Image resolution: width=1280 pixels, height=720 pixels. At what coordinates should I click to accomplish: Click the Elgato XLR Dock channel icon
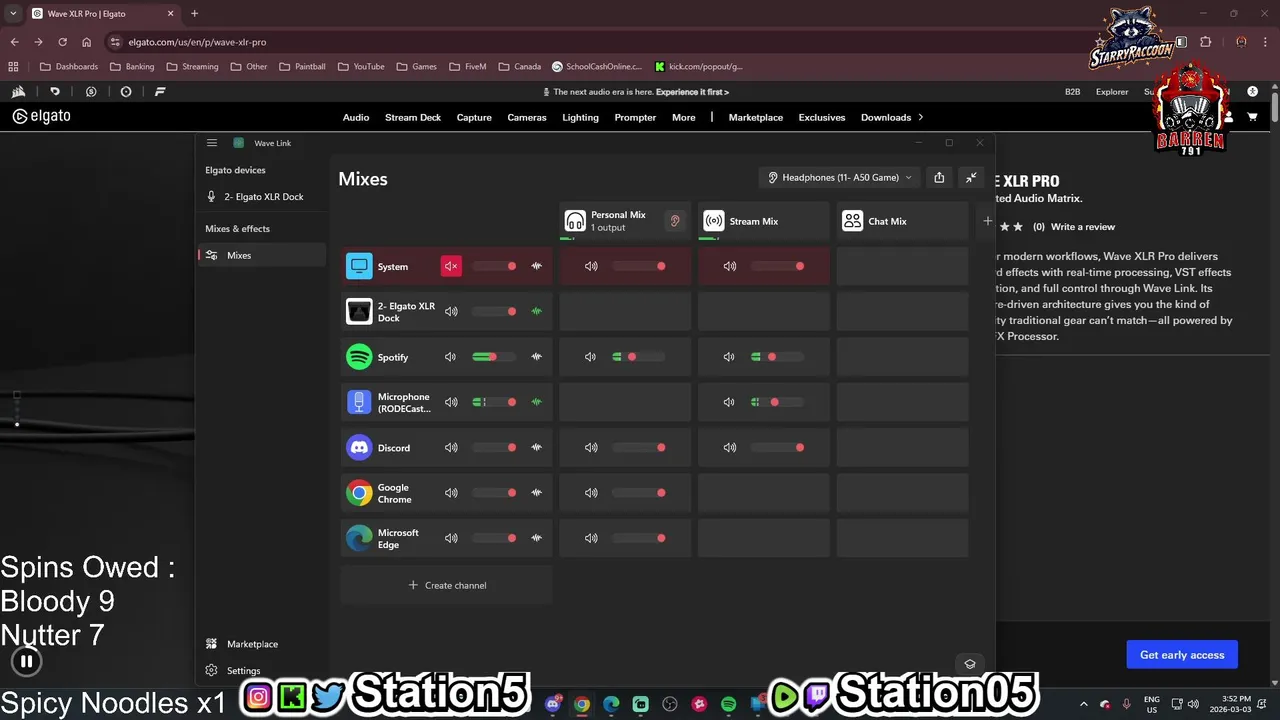pos(359,311)
